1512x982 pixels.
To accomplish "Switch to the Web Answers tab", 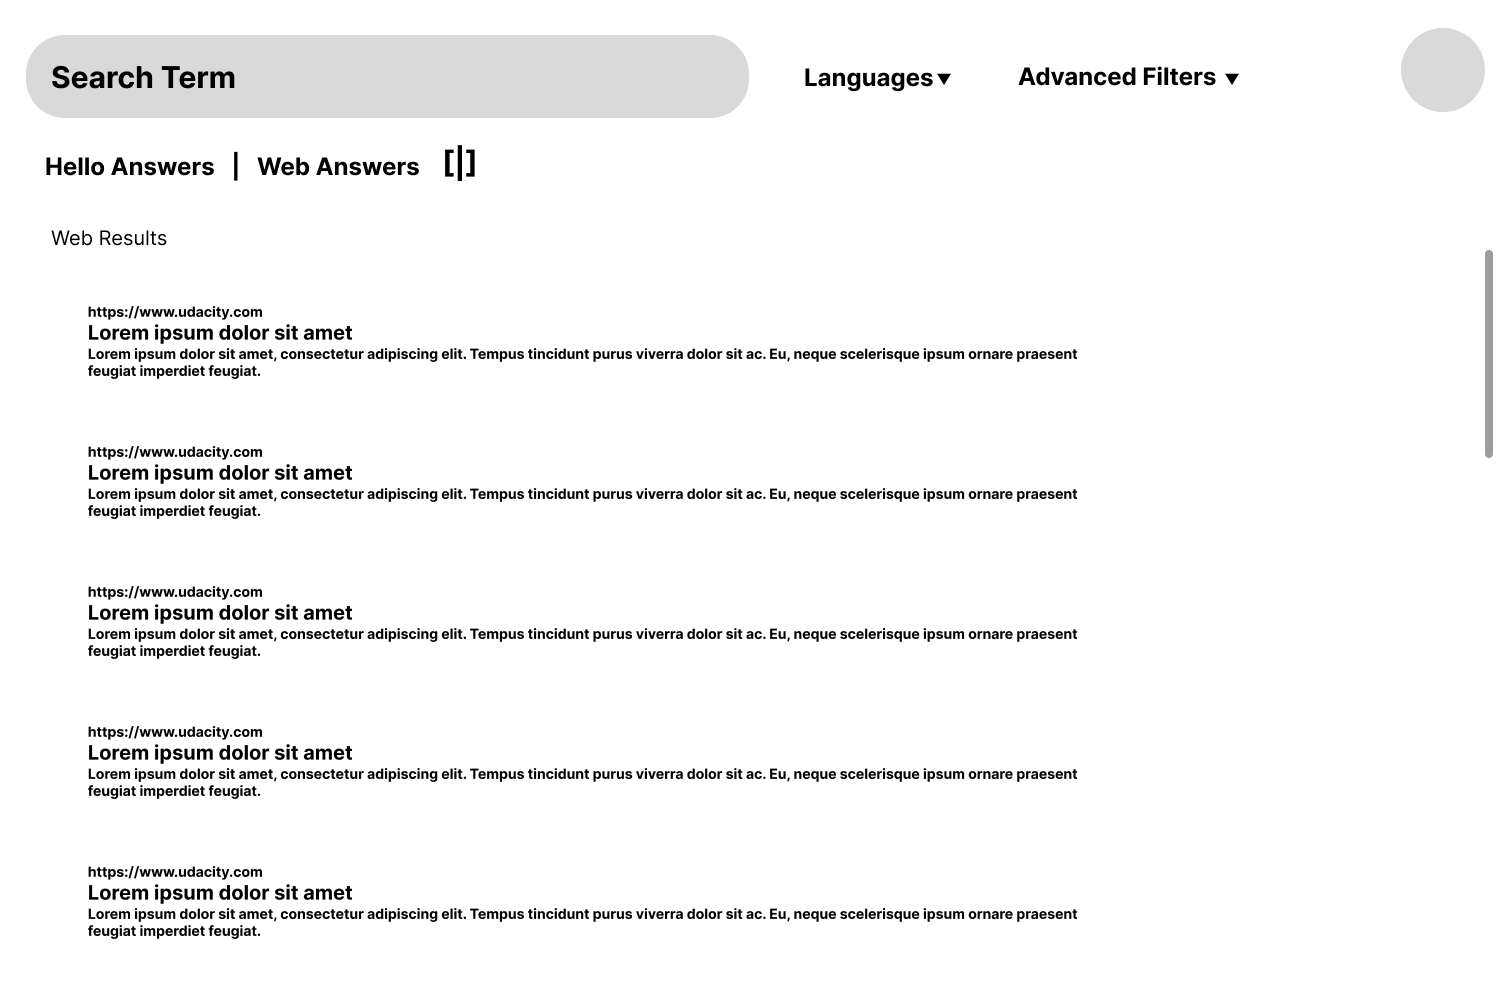I will pos(338,166).
